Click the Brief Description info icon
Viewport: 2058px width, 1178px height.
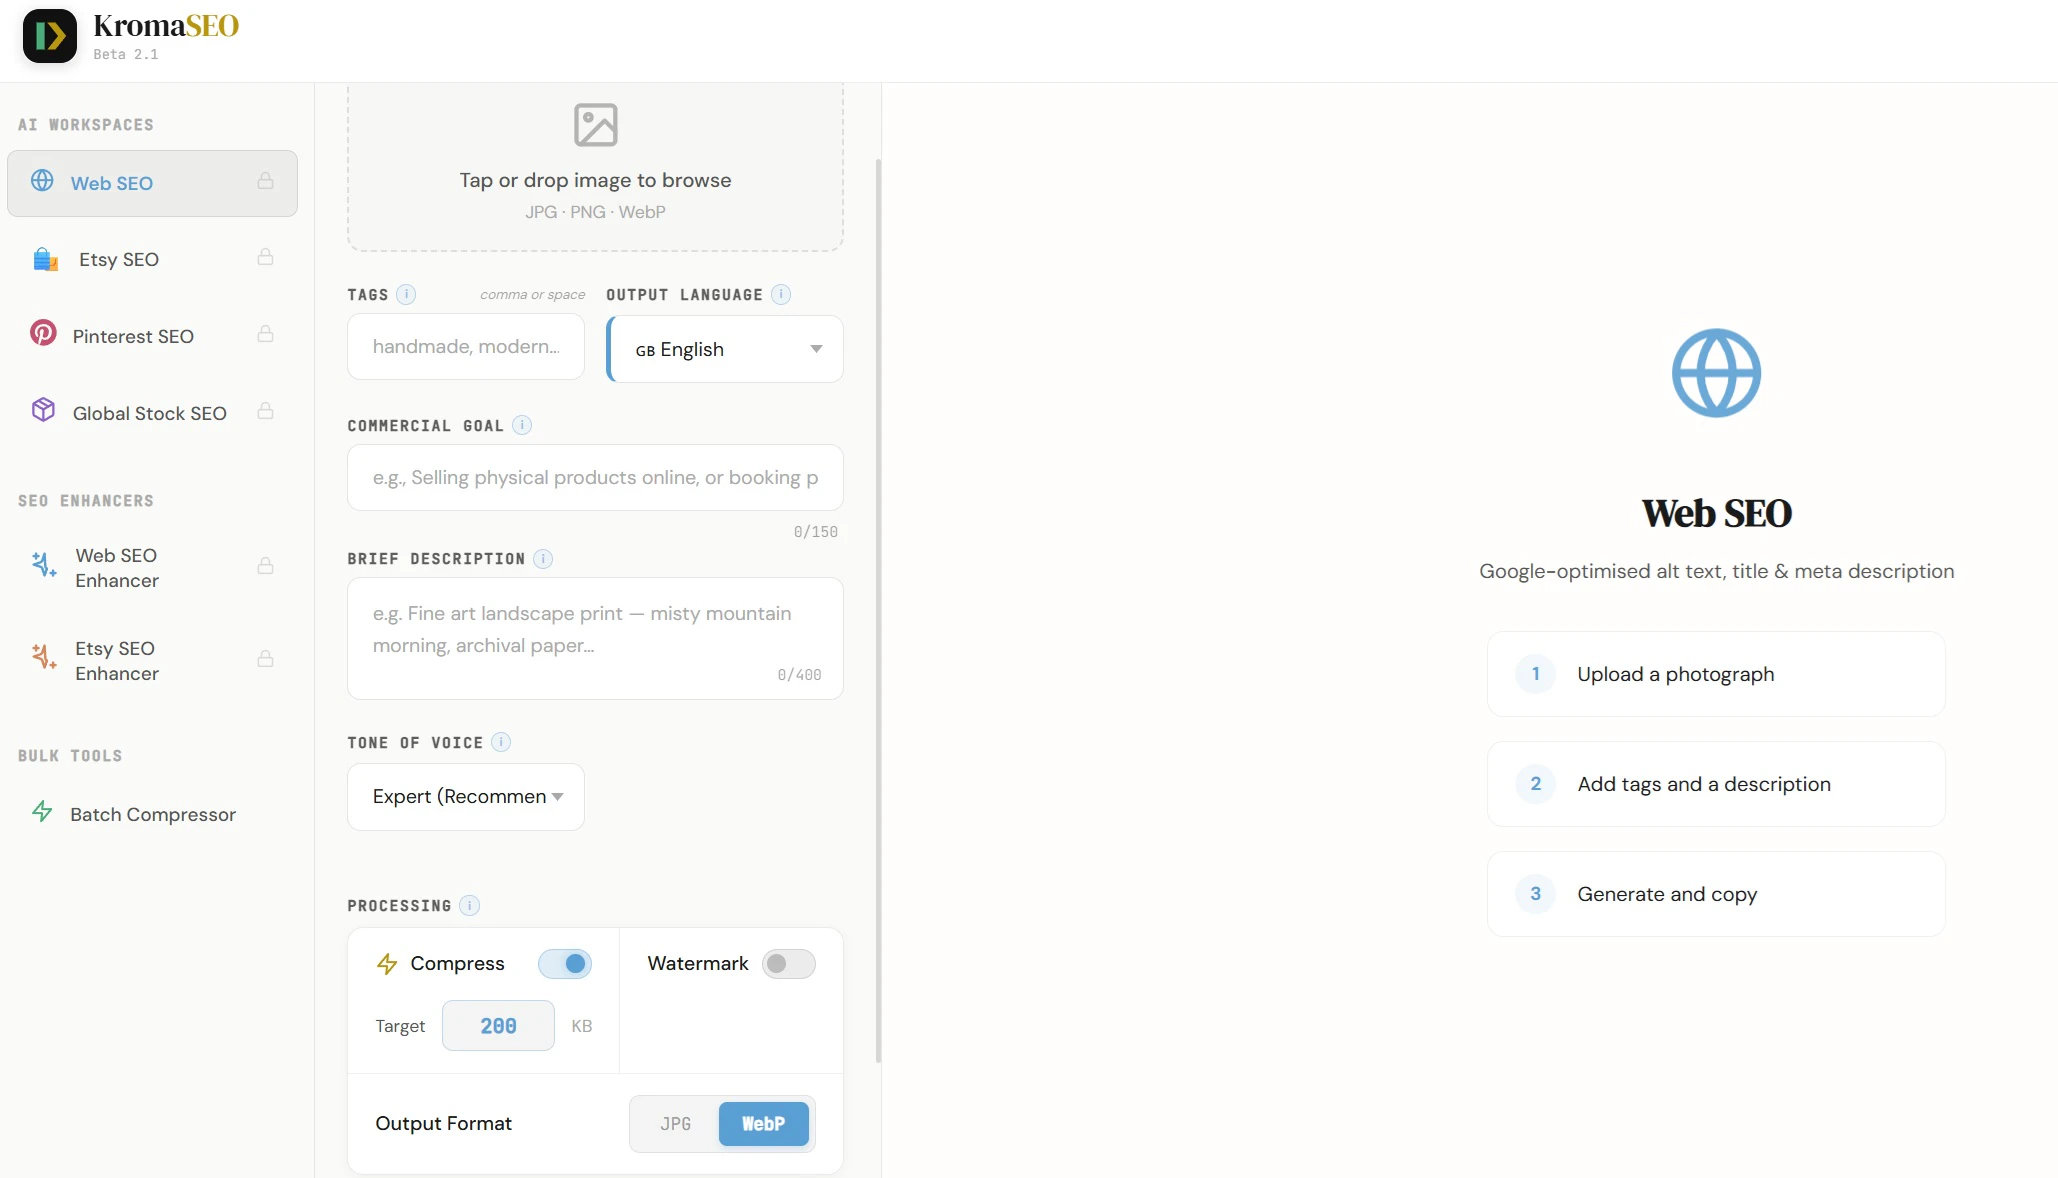pos(543,558)
